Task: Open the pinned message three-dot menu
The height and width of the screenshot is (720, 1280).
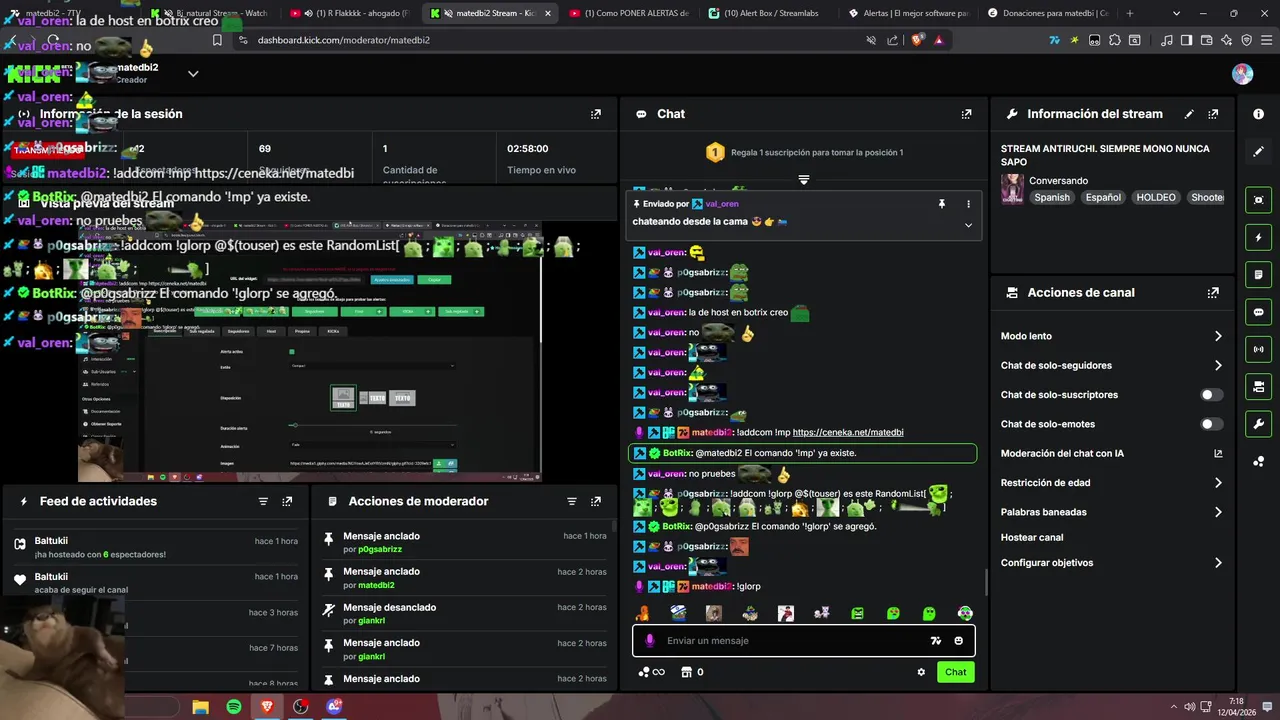Action: 968,204
